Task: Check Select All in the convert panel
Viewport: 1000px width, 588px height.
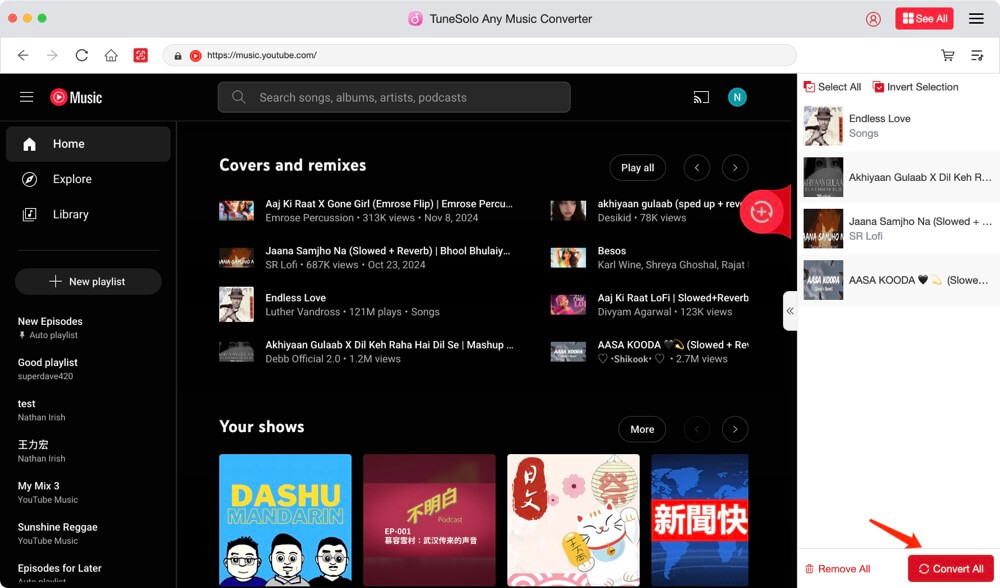Action: 832,87
